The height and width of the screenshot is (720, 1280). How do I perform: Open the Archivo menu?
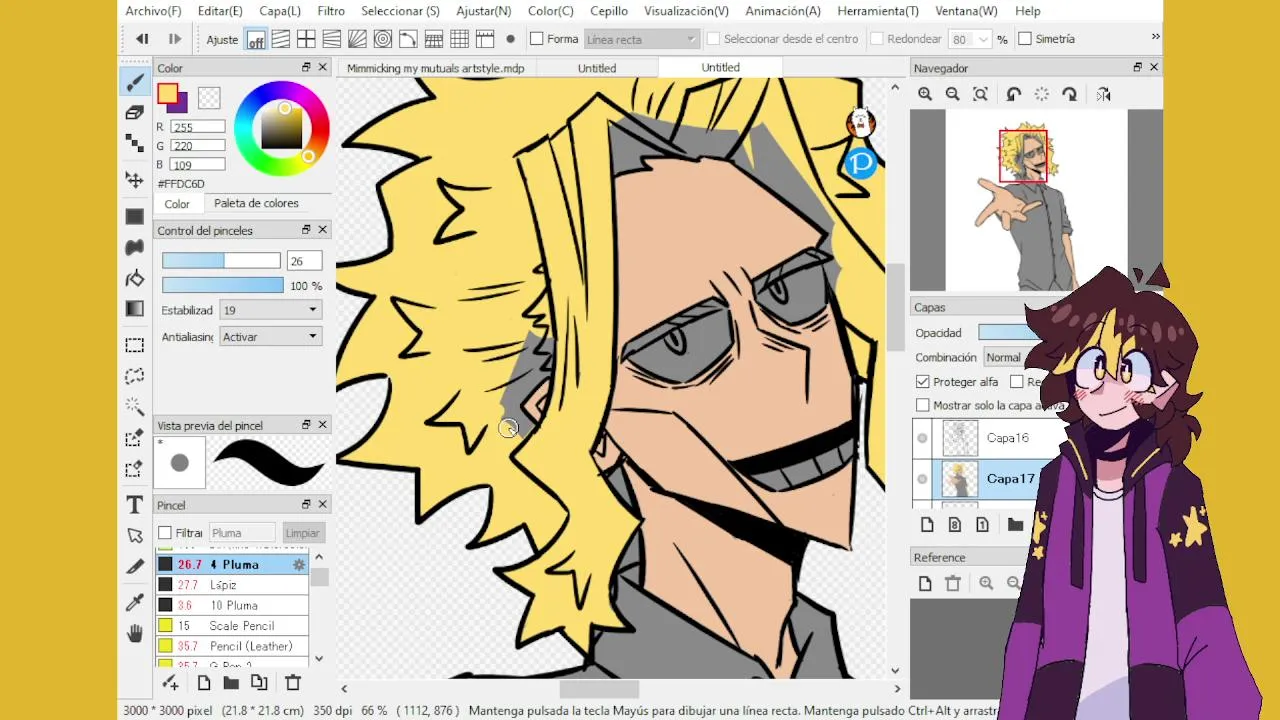point(153,11)
